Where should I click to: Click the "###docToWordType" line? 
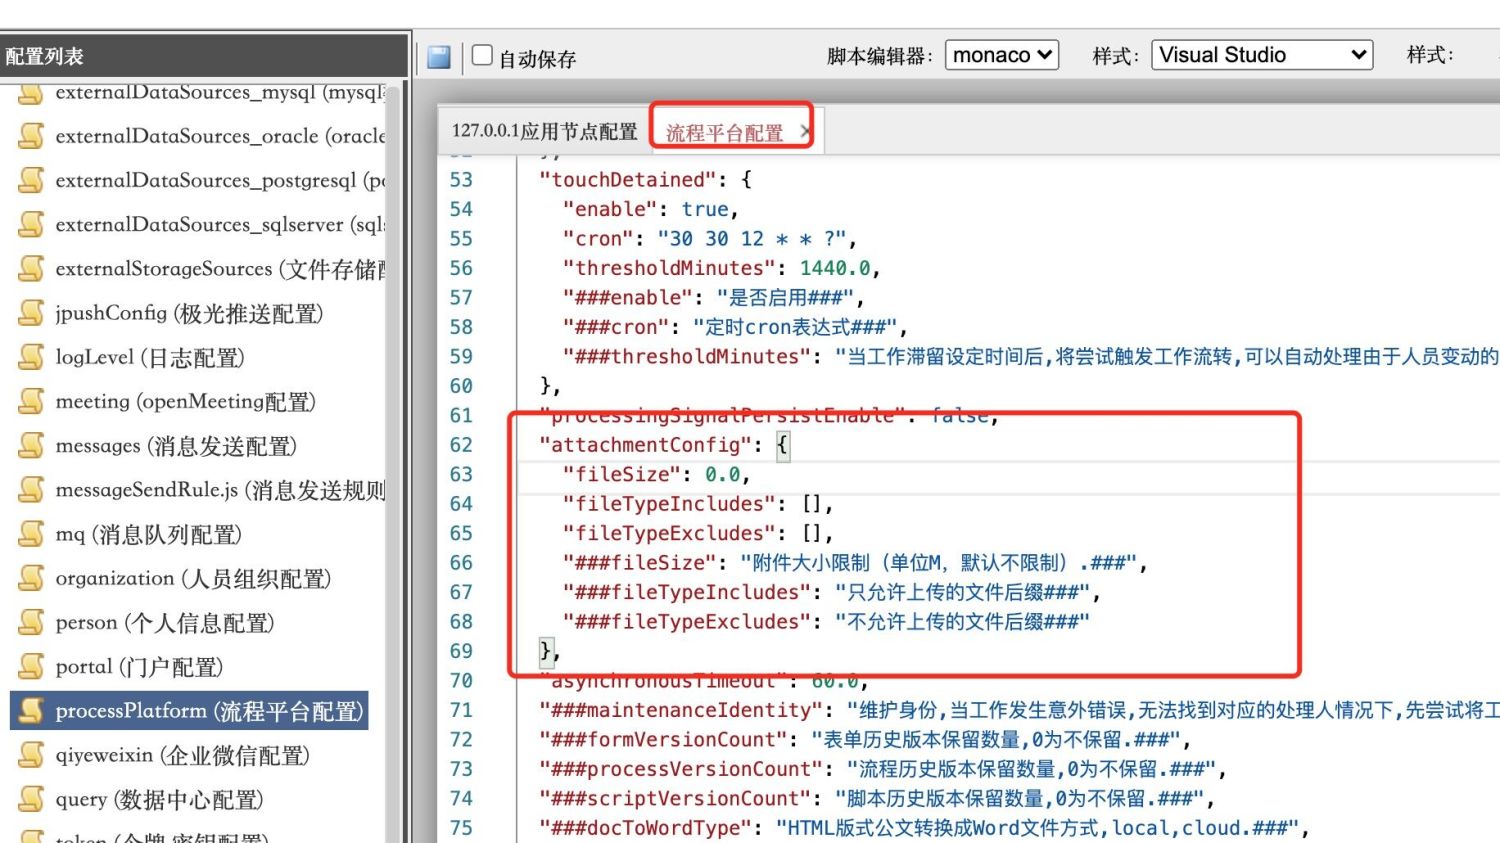pos(925,828)
